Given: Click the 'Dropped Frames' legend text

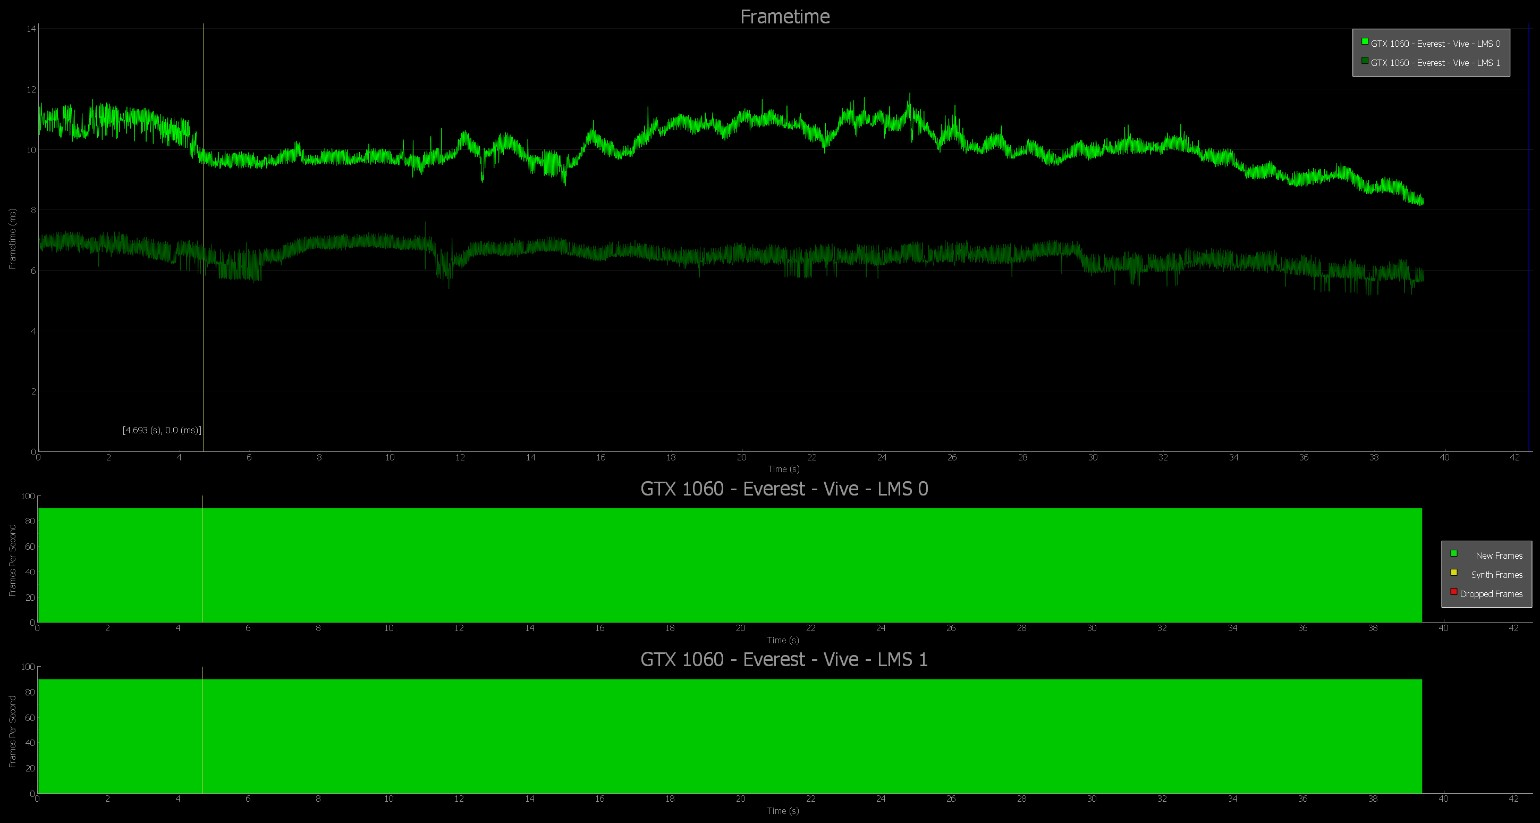Looking at the screenshot, I should tap(1491, 594).
